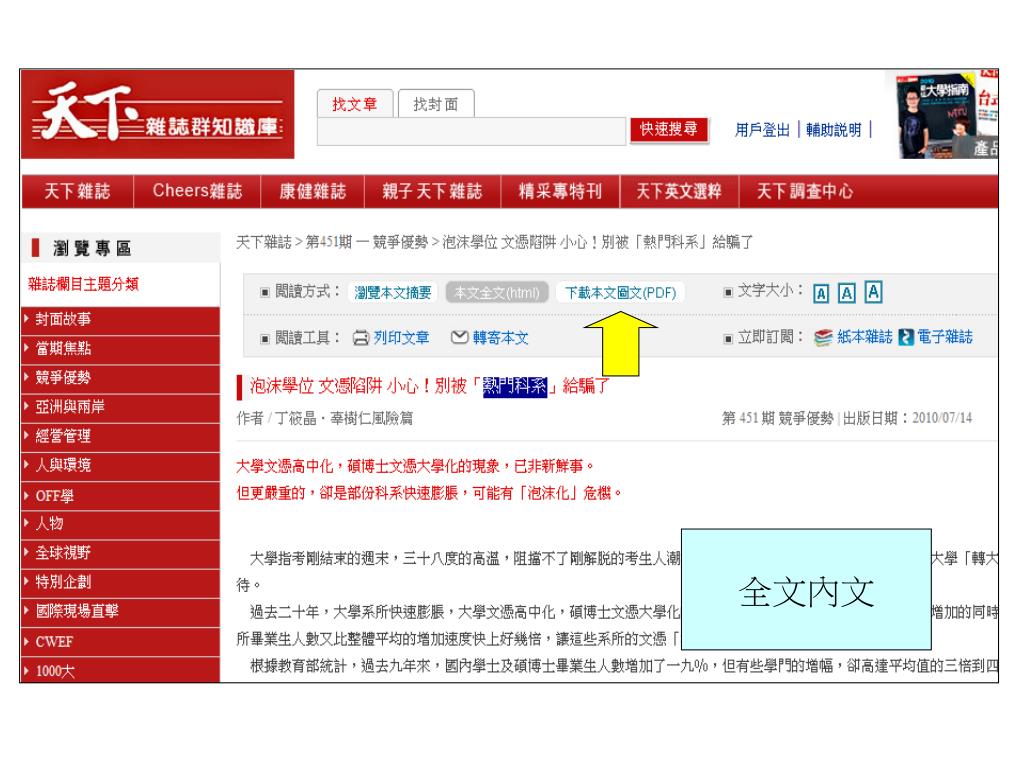Click the 紙本雜誌 subscription link text
This screenshot has width=1024, height=768.
pyautogui.click(x=865, y=337)
